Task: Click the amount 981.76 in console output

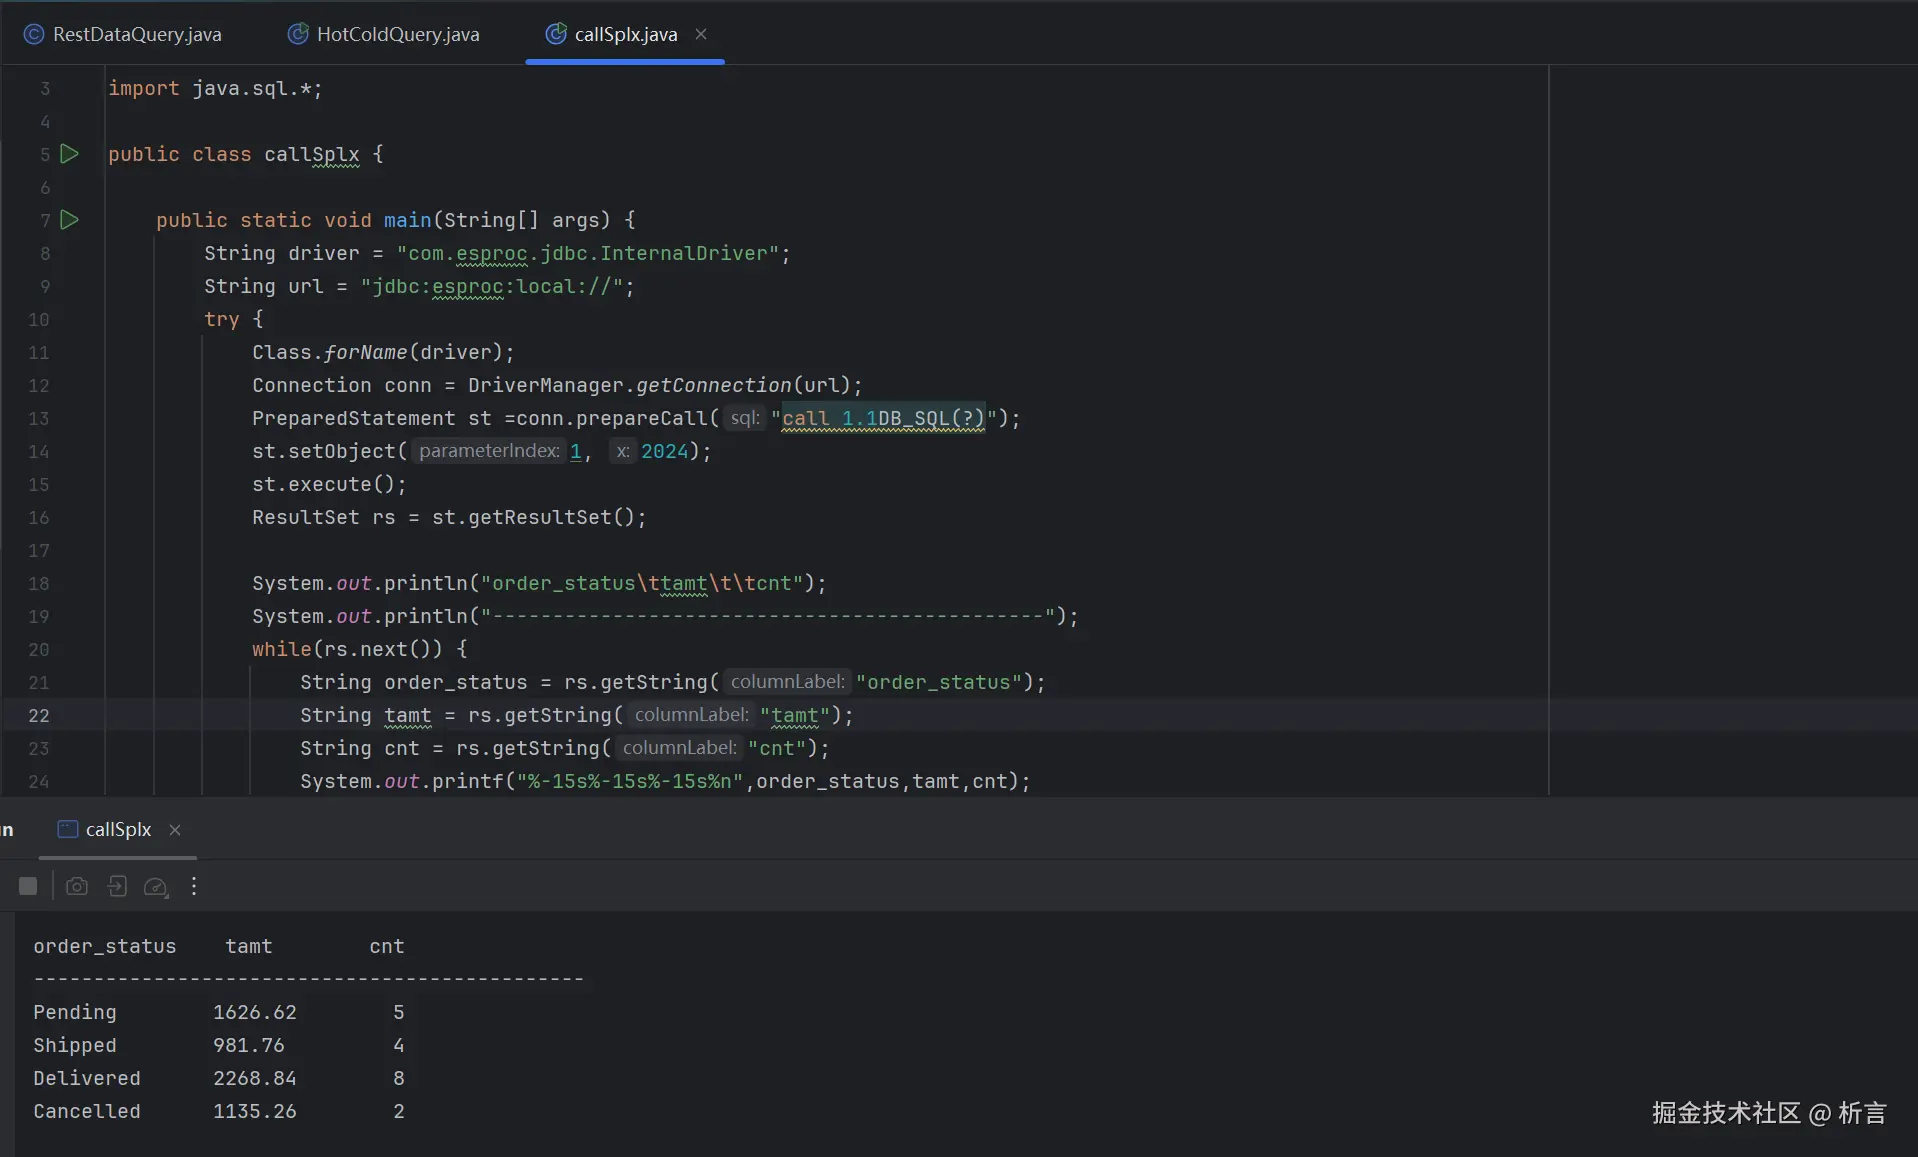Action: pyautogui.click(x=249, y=1045)
